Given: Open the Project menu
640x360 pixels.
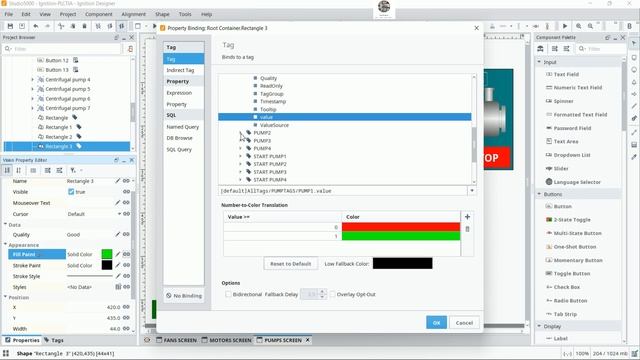Looking at the screenshot, I should (x=68, y=14).
